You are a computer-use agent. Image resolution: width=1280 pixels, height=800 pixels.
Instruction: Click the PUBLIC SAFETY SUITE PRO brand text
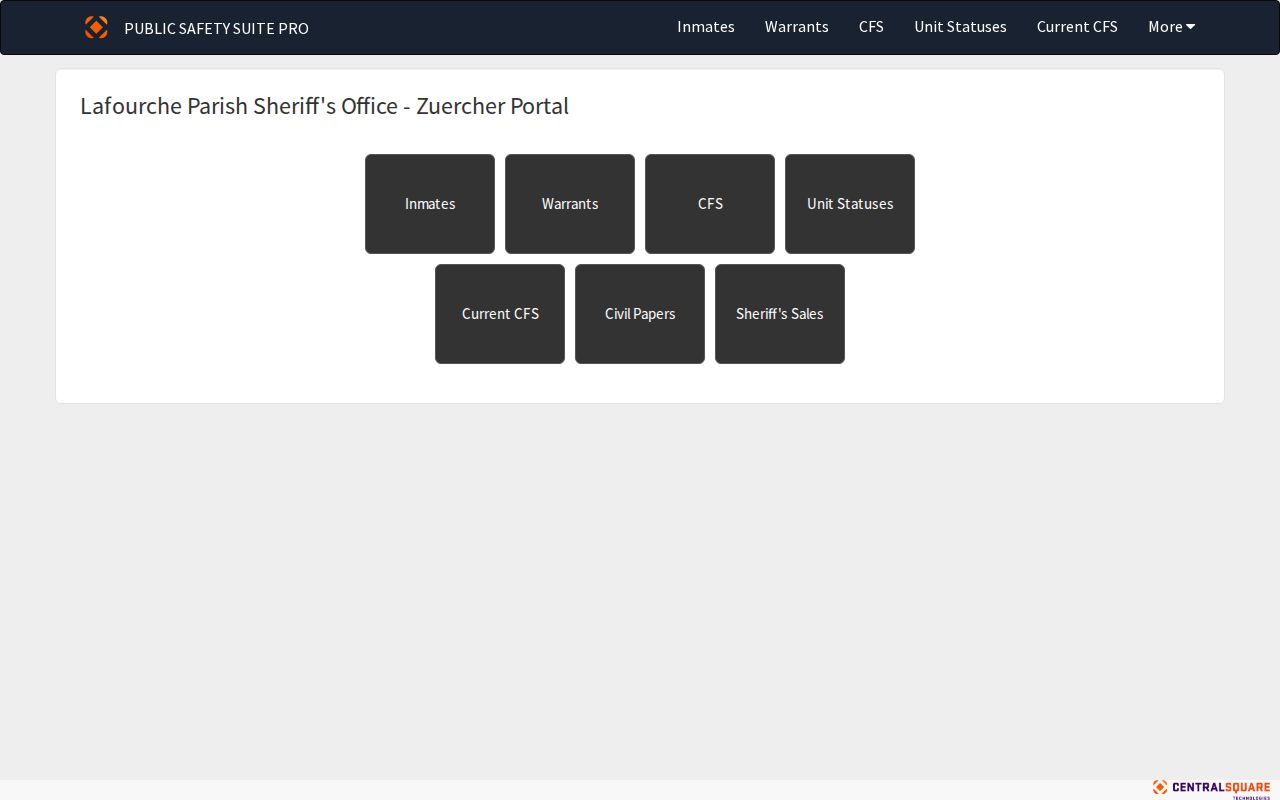[216, 28]
